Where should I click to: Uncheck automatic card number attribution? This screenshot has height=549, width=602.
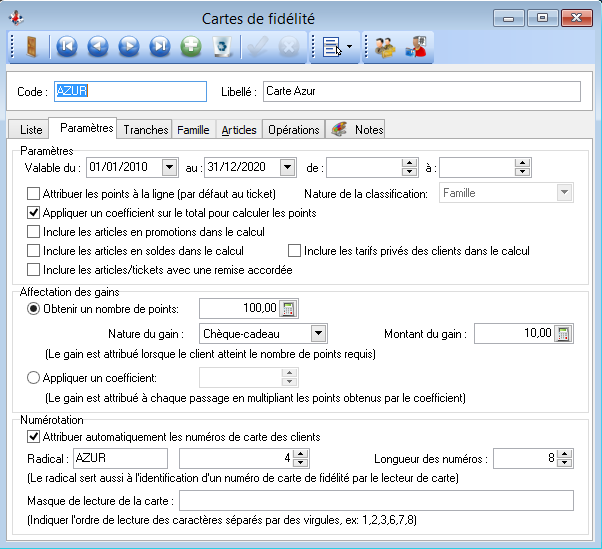[35, 438]
